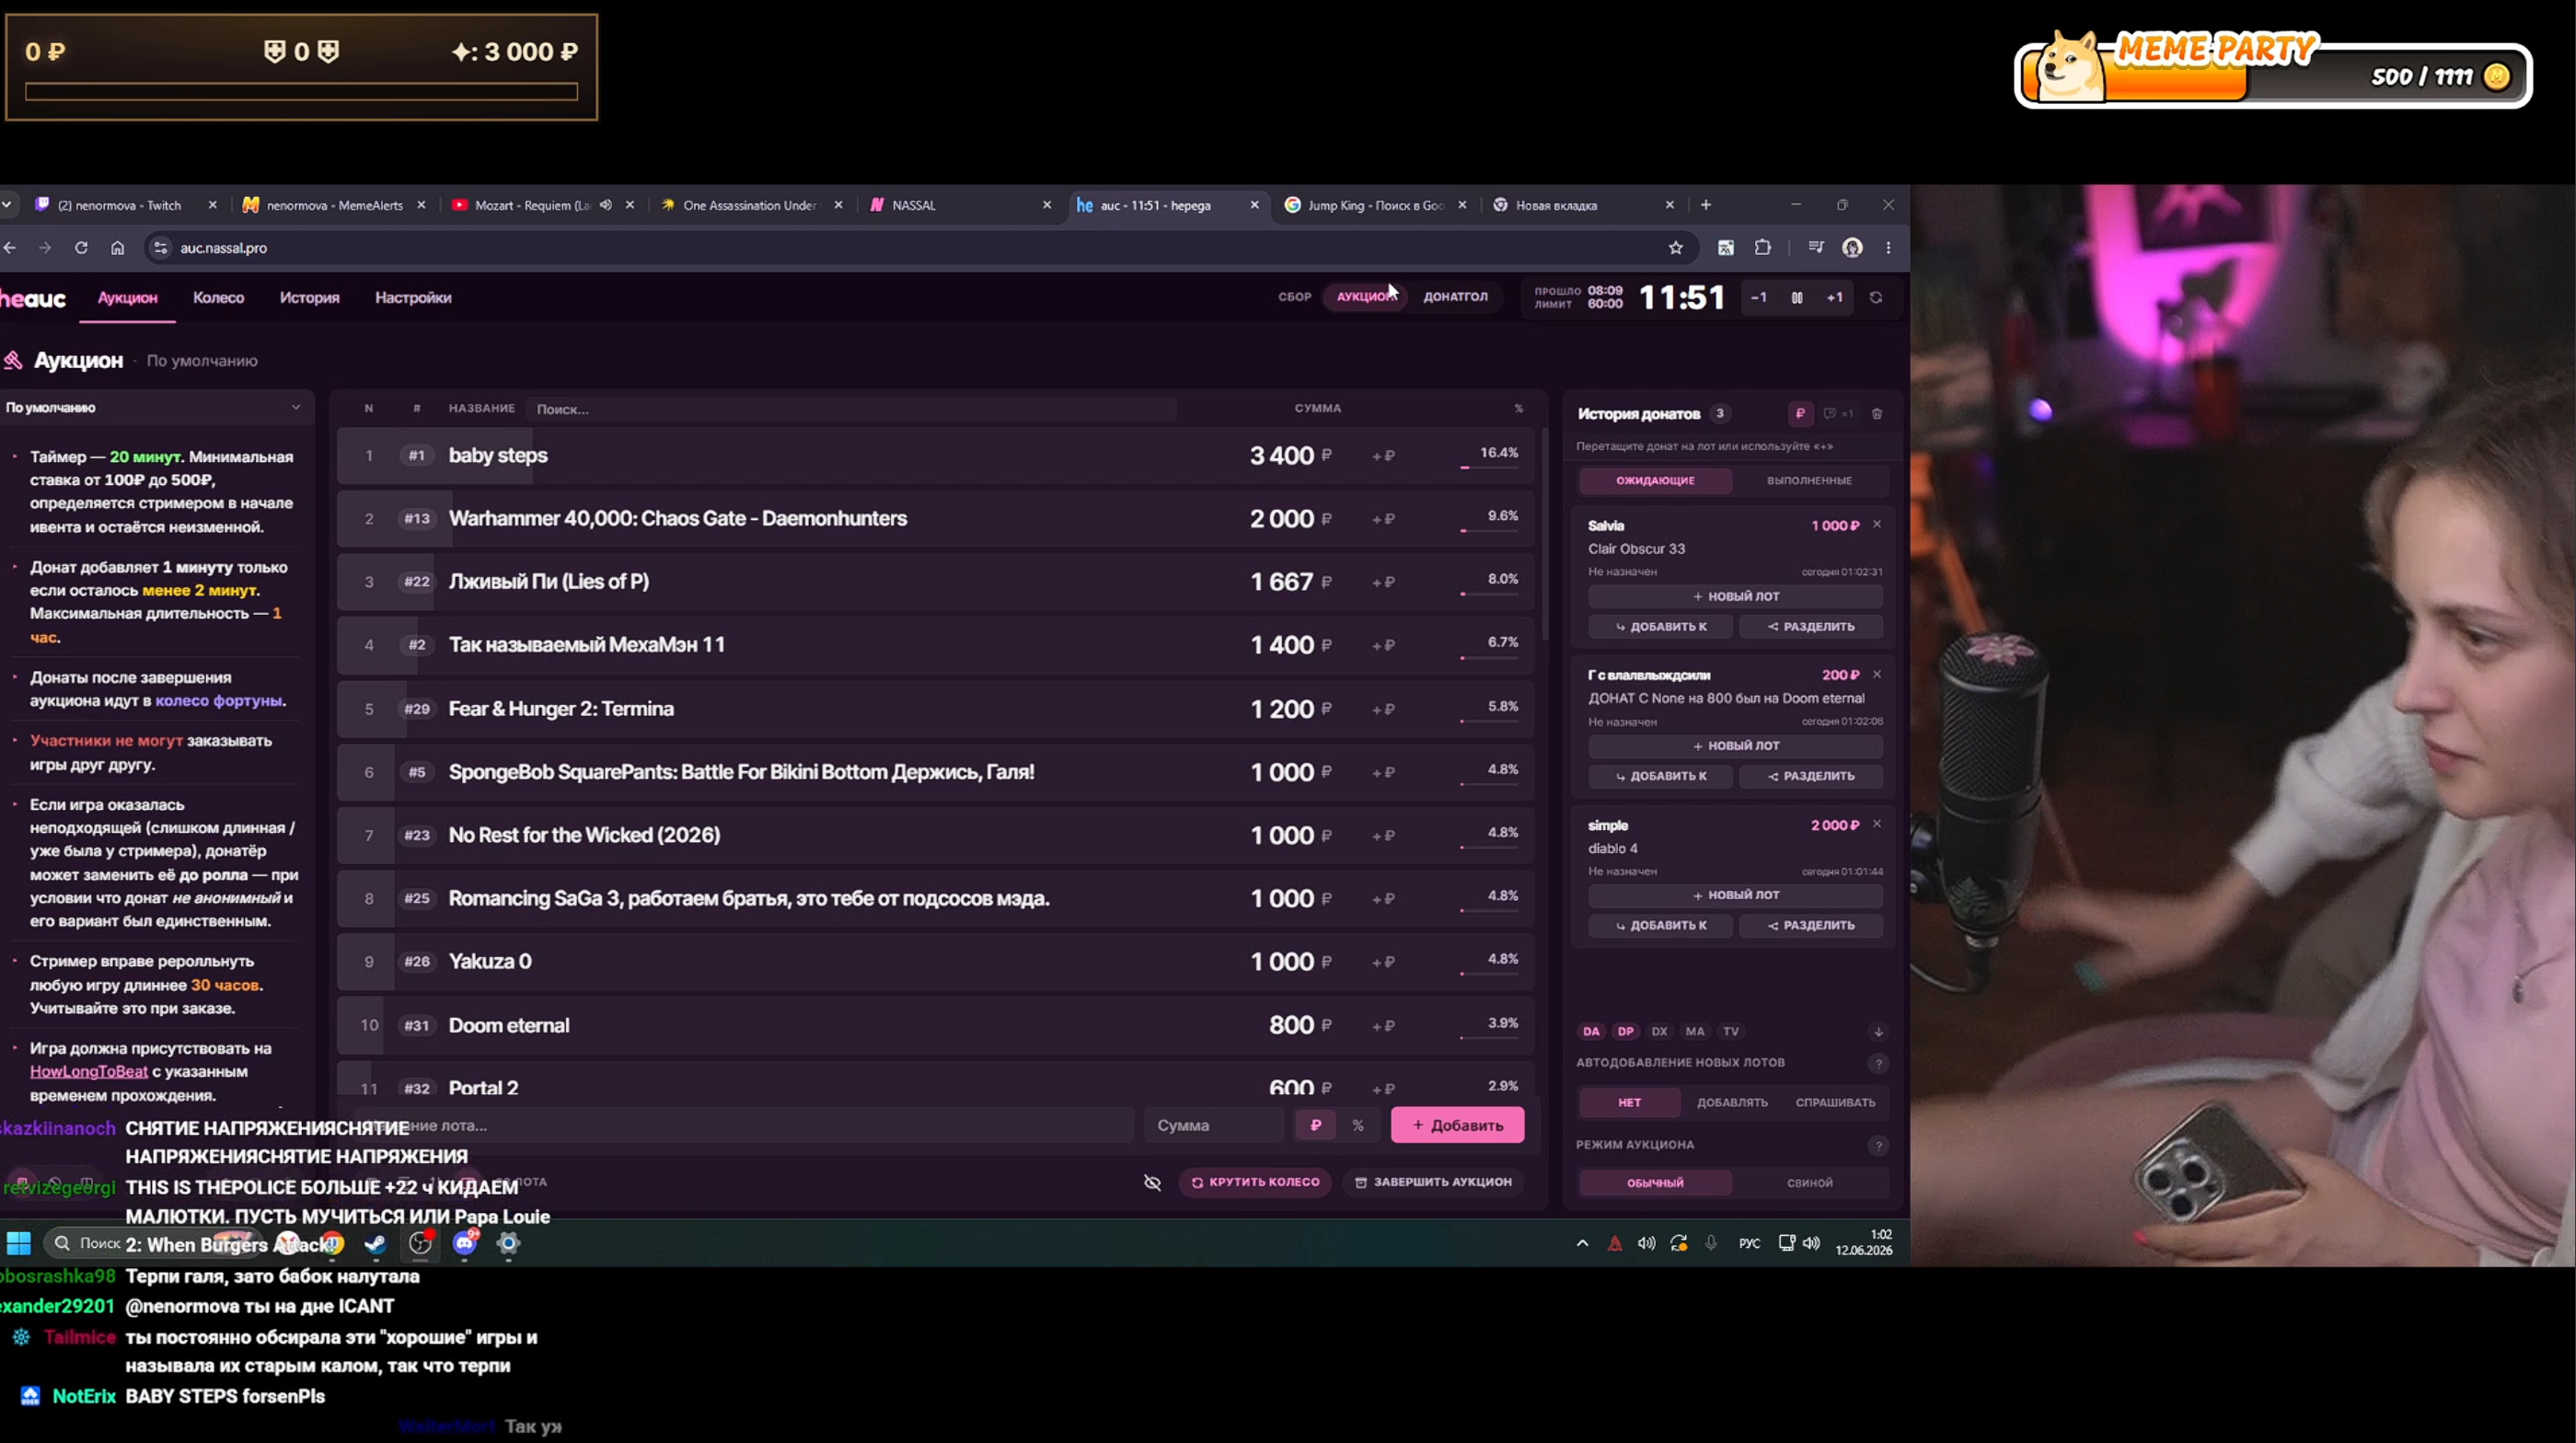Image resolution: width=2576 pixels, height=1443 pixels.
Task: Switch the timer mode to ДОНАТГОЛ
Action: (1455, 297)
